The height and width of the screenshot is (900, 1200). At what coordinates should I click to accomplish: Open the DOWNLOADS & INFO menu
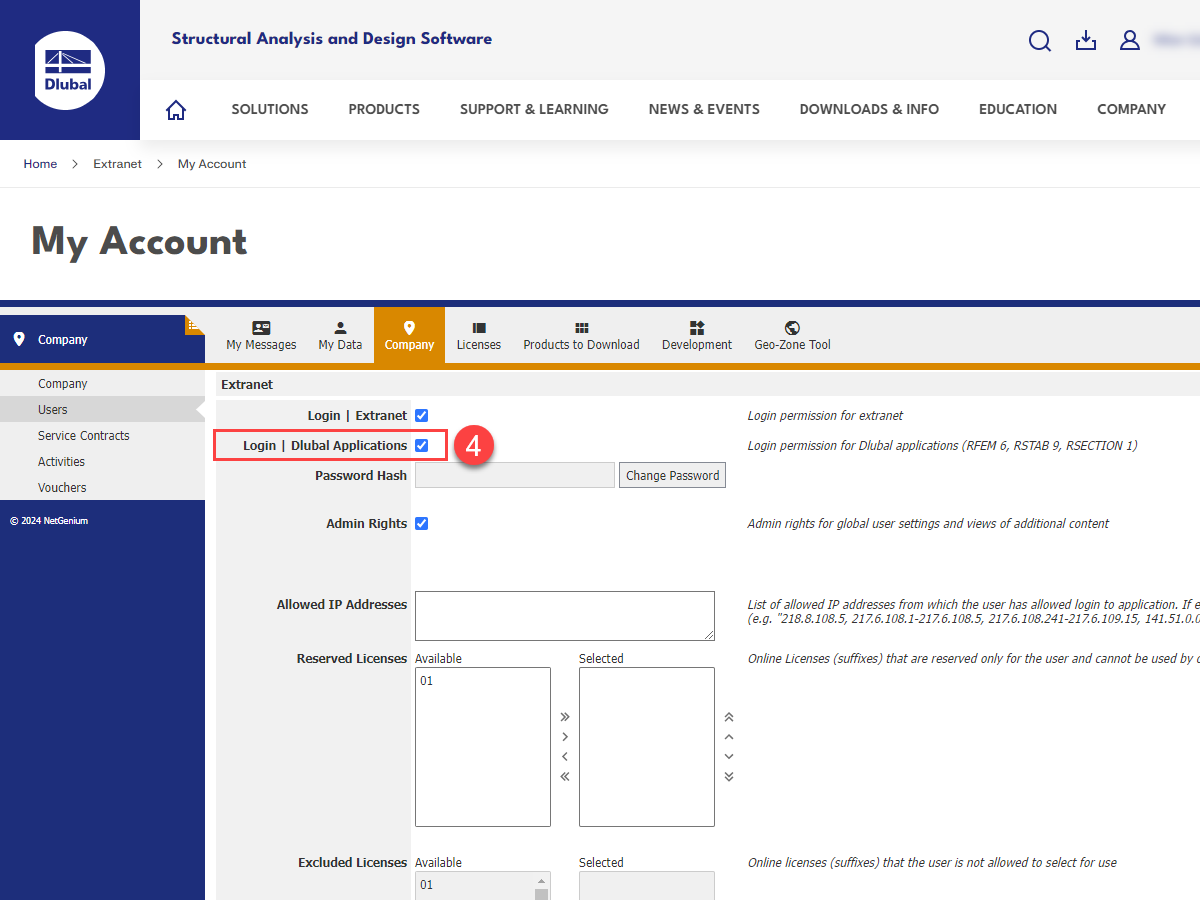tap(869, 110)
